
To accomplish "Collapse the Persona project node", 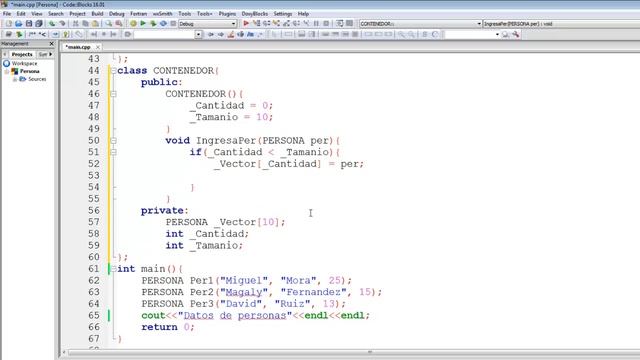I will pyautogui.click(x=7, y=71).
